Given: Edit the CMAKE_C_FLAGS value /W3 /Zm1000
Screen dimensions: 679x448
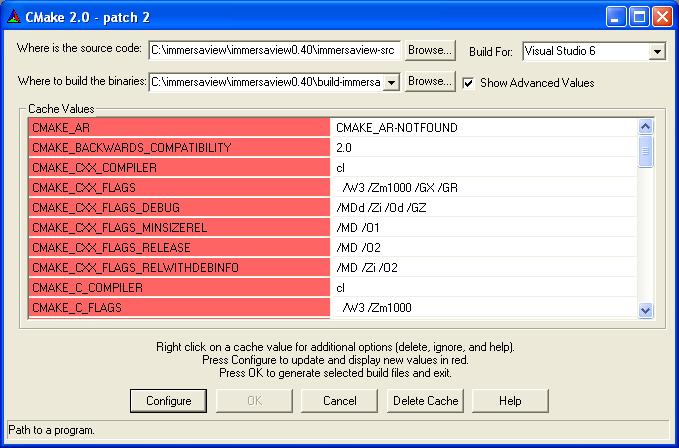Looking at the screenshot, I should tap(484, 307).
